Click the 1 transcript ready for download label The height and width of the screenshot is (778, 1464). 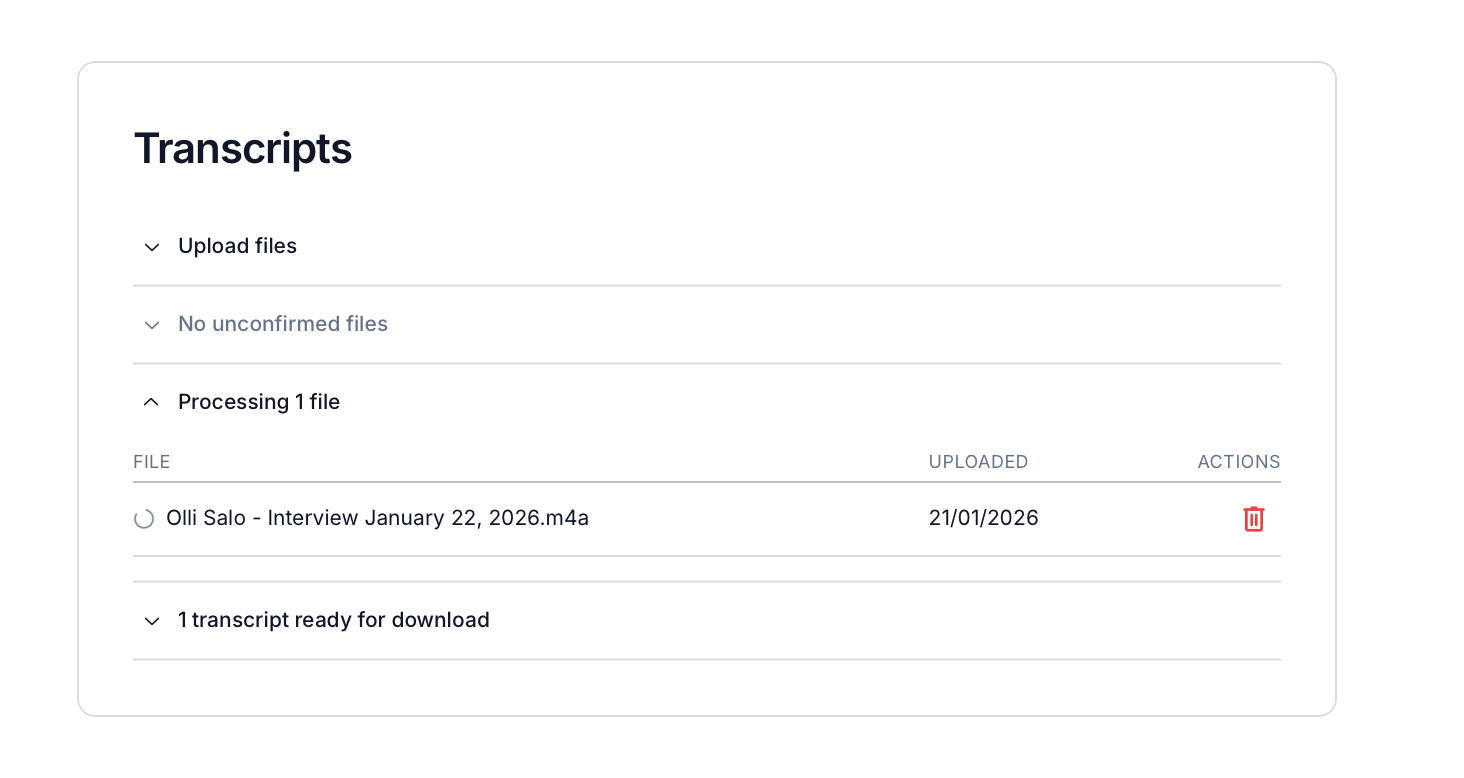[333, 620]
